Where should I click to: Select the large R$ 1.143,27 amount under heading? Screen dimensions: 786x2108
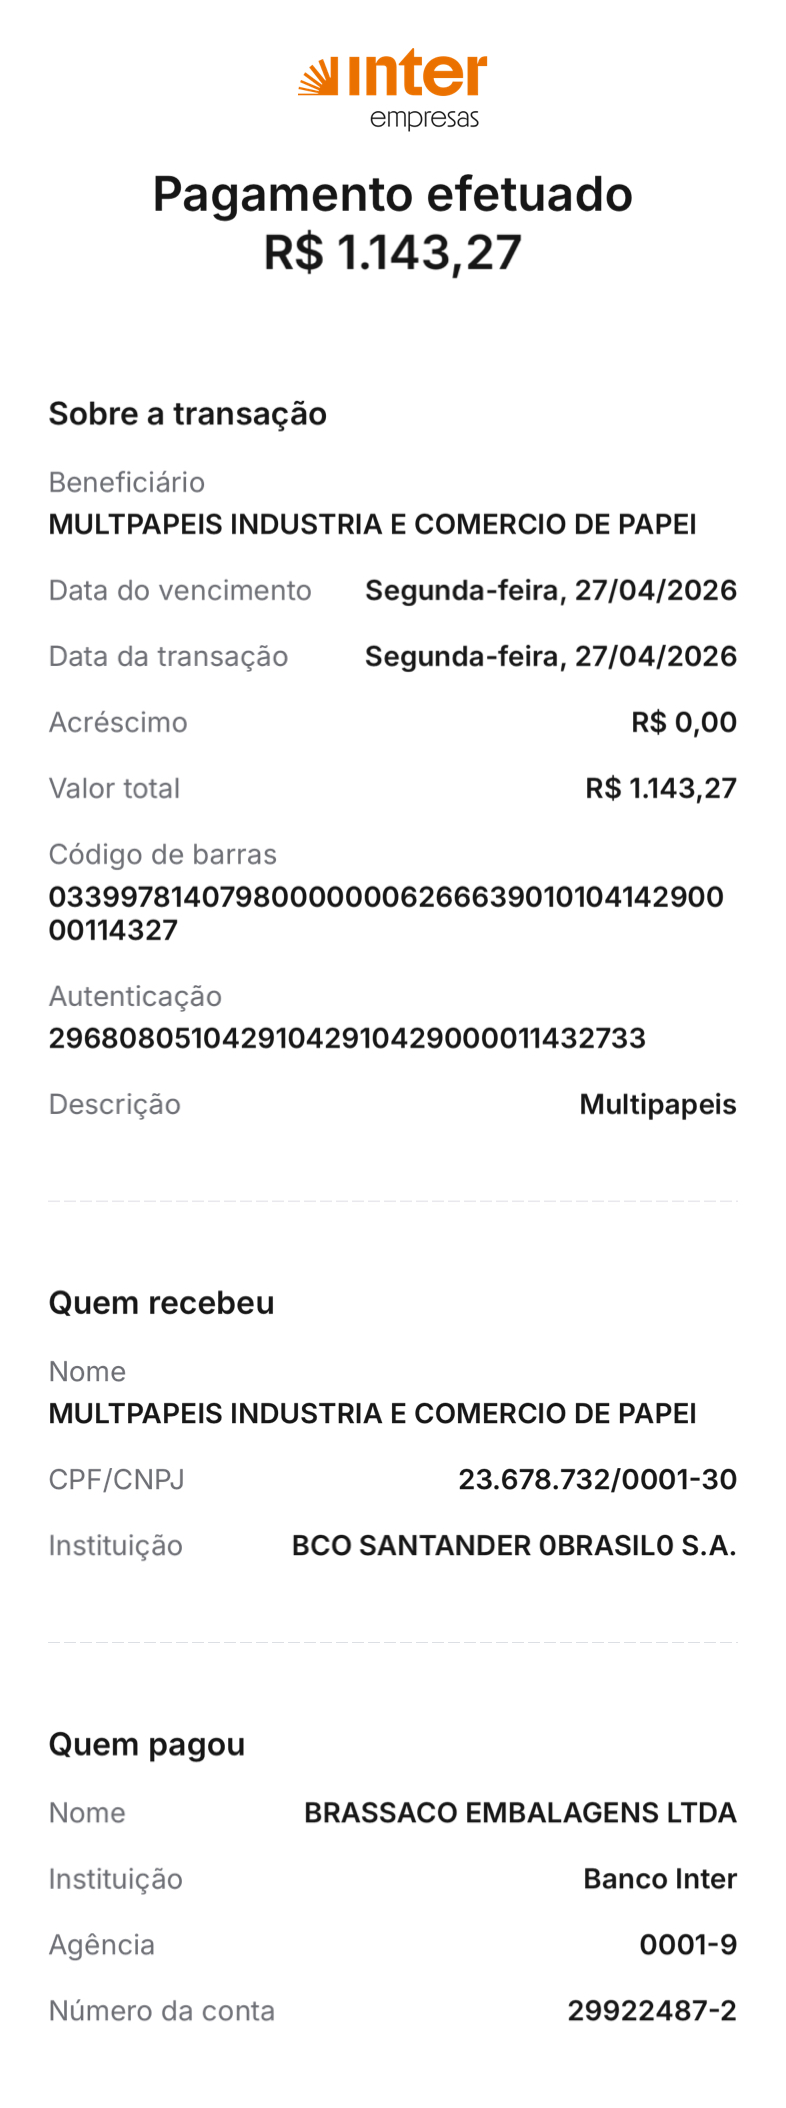coord(393,253)
